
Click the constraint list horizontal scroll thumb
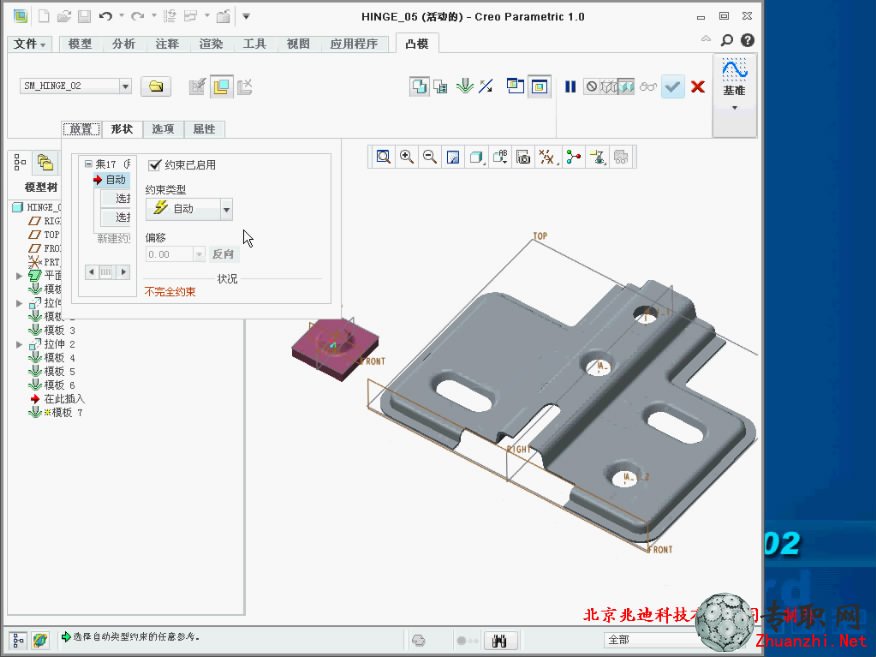(x=106, y=272)
